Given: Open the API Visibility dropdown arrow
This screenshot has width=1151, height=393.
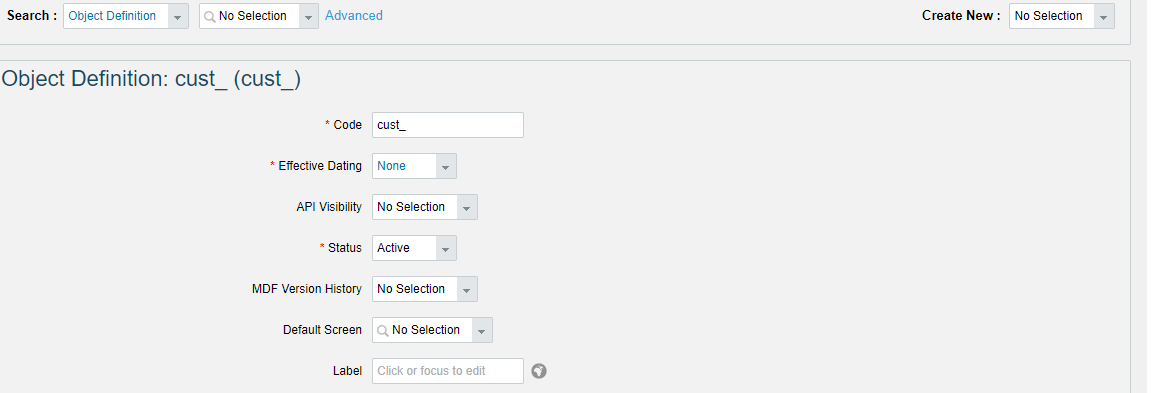Looking at the screenshot, I should 467,207.
